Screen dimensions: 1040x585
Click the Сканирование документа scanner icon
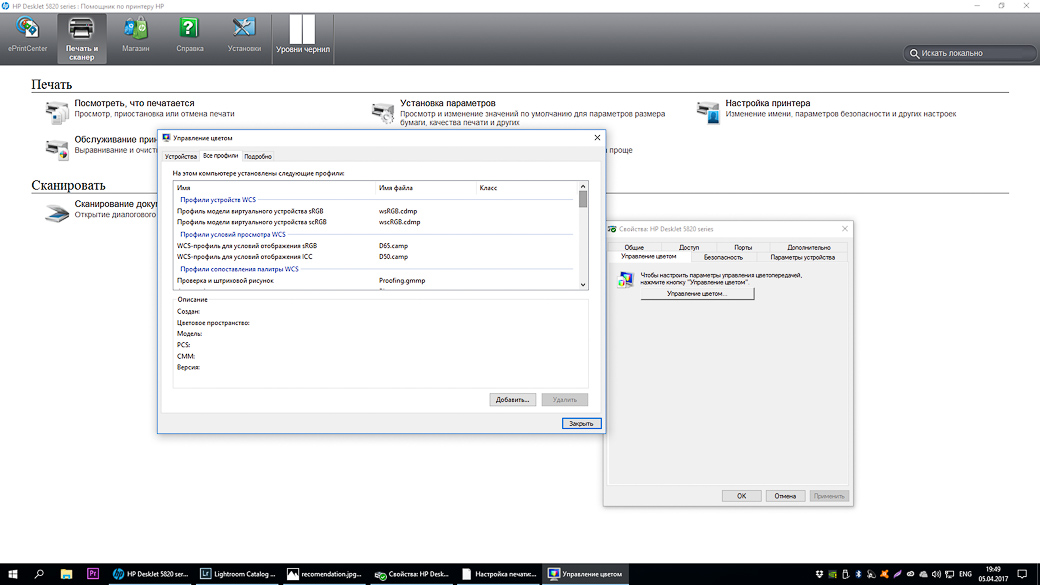tap(57, 212)
